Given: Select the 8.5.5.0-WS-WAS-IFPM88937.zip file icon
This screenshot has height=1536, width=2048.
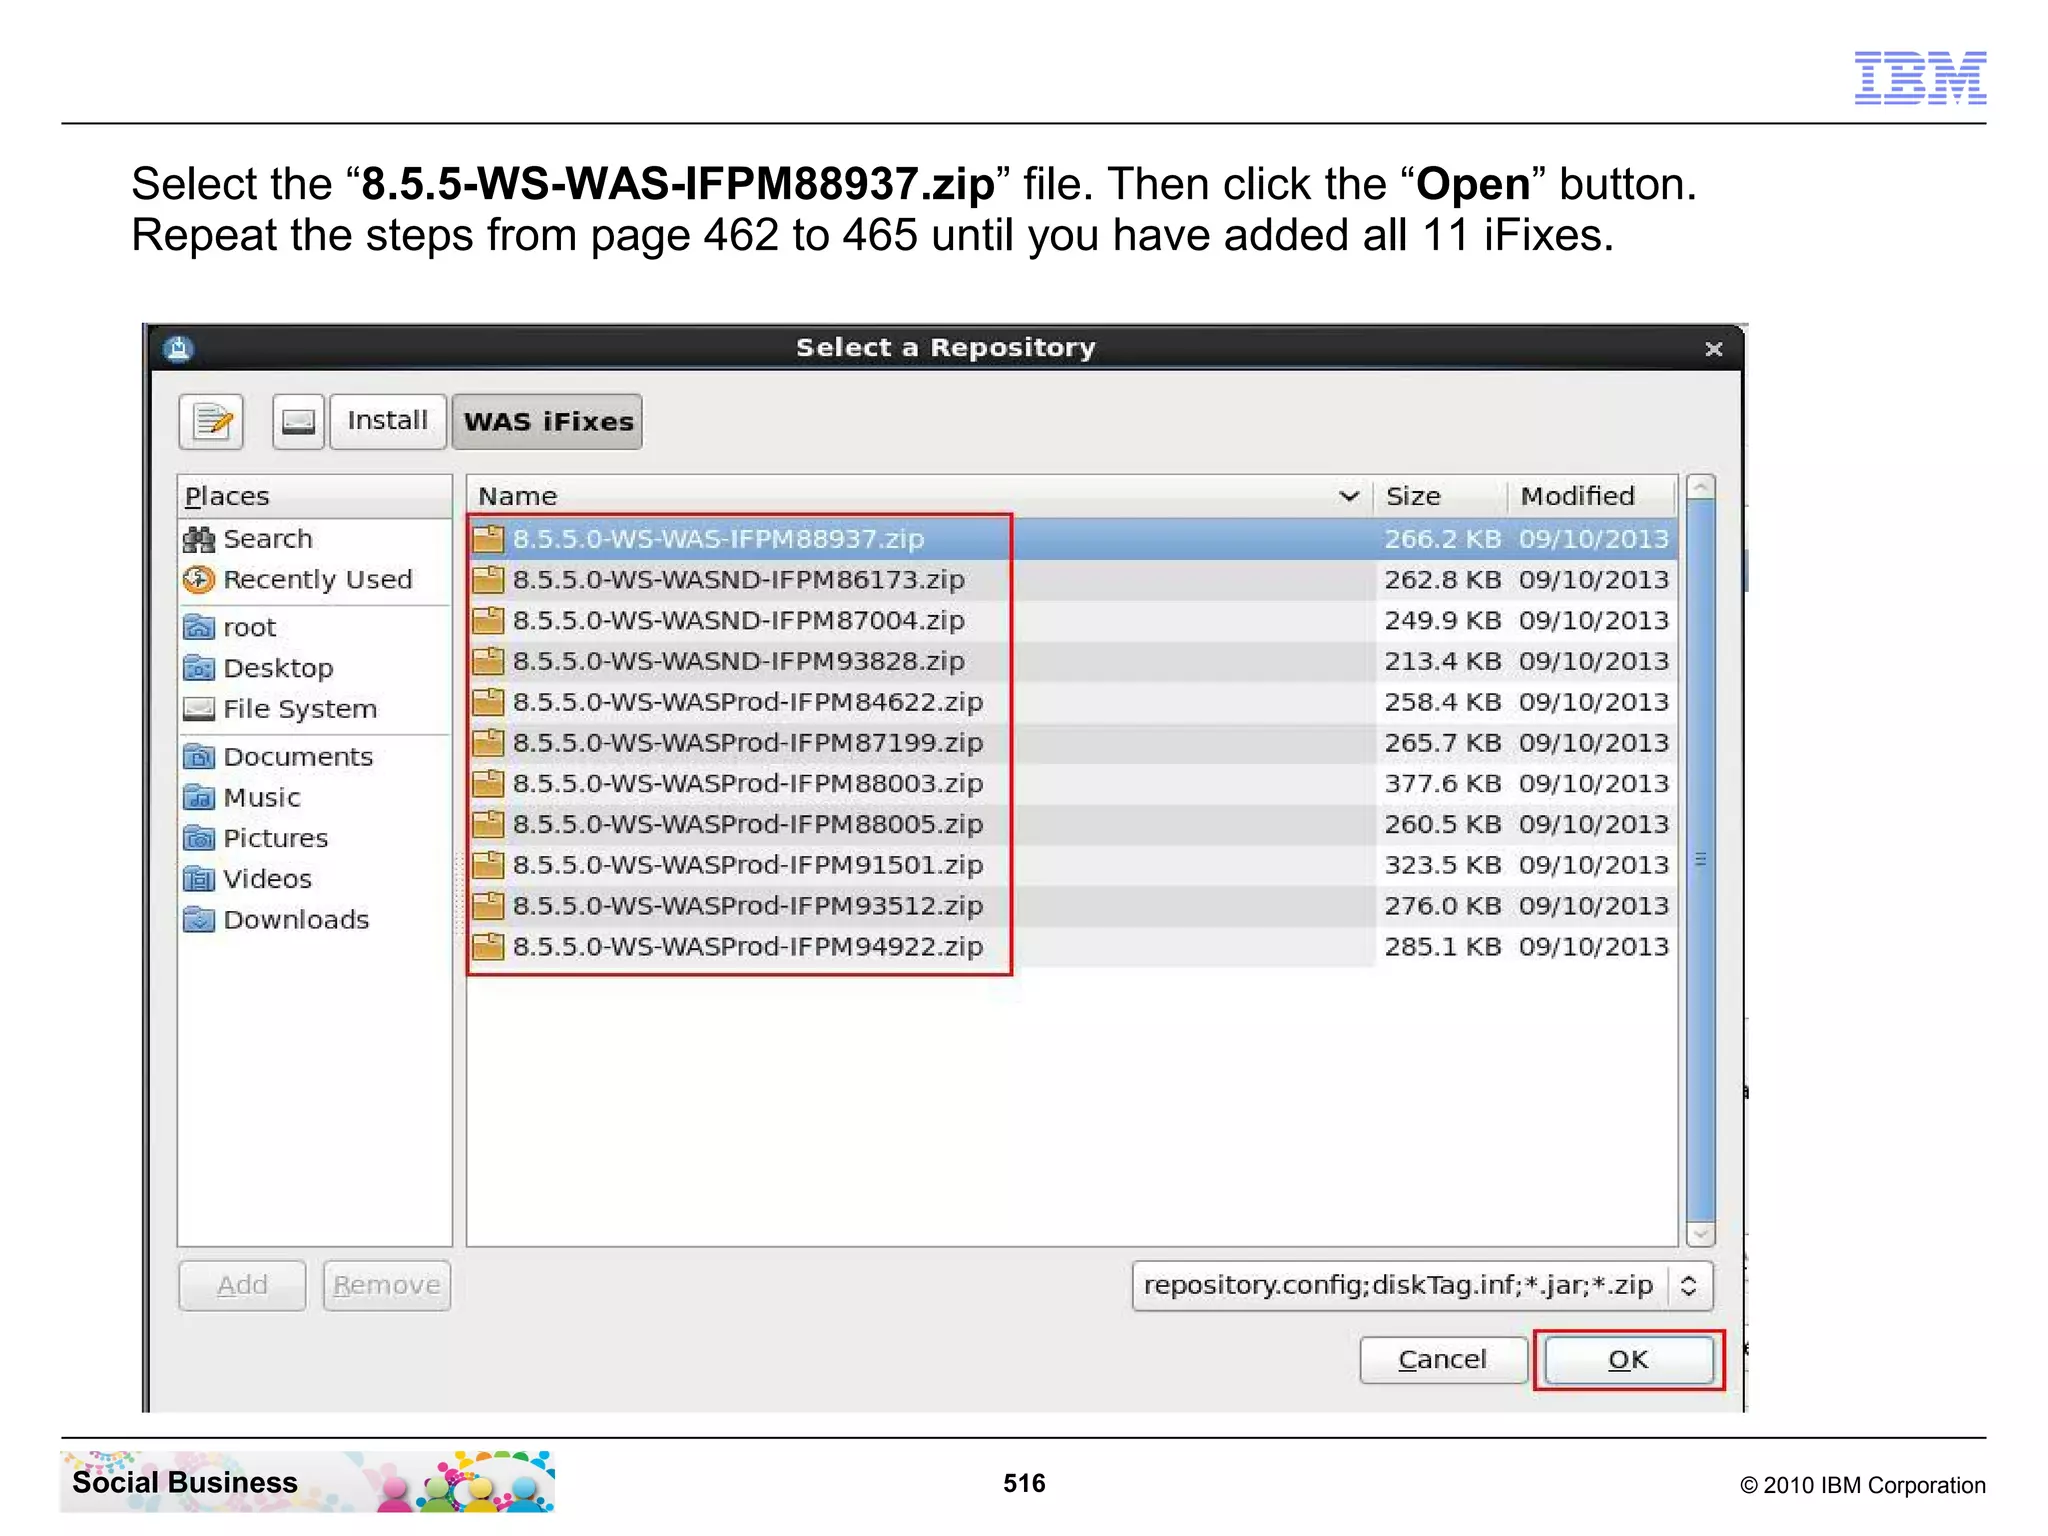Looking at the screenshot, I should coord(488,539).
